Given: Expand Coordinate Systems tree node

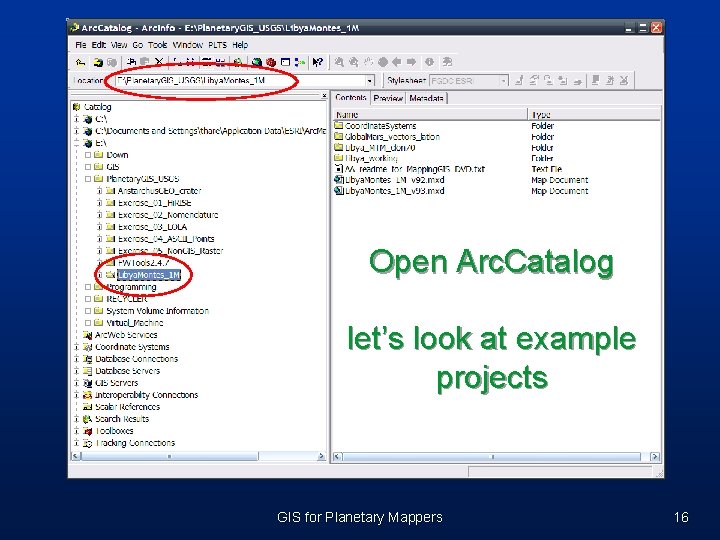Looking at the screenshot, I should tap(77, 347).
